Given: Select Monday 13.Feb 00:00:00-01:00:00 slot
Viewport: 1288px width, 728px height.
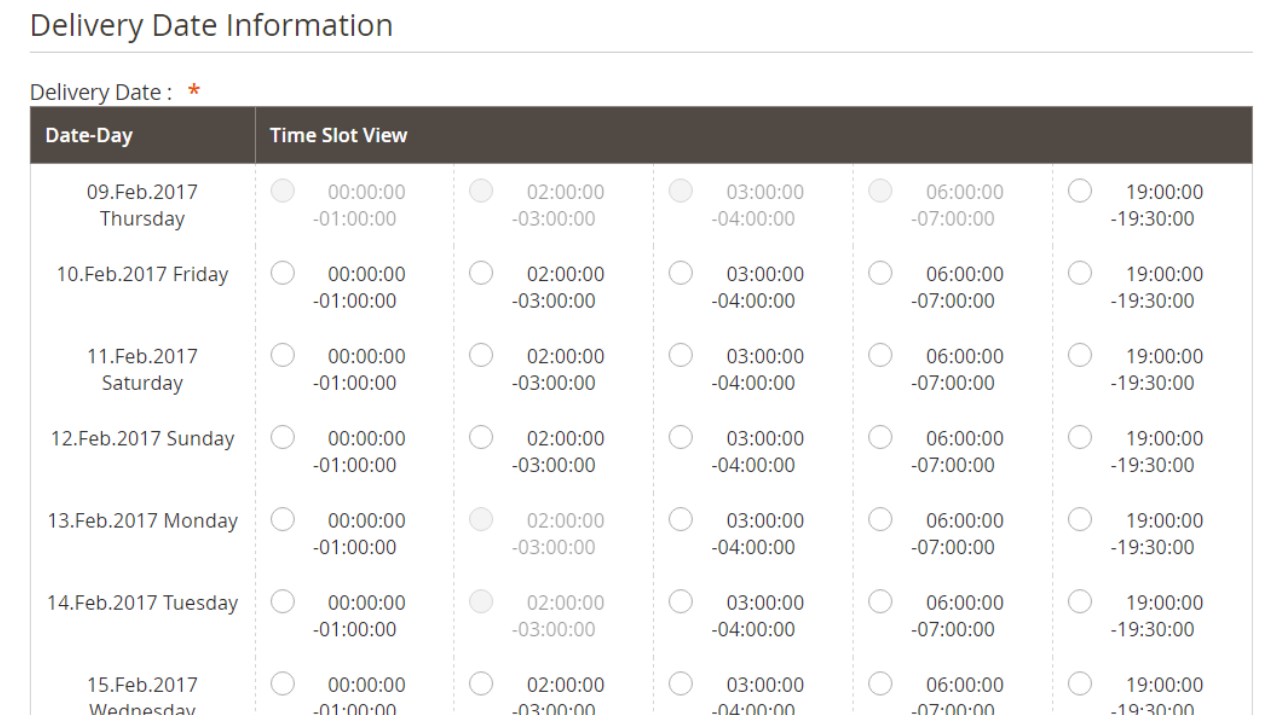Looking at the screenshot, I should tap(283, 519).
